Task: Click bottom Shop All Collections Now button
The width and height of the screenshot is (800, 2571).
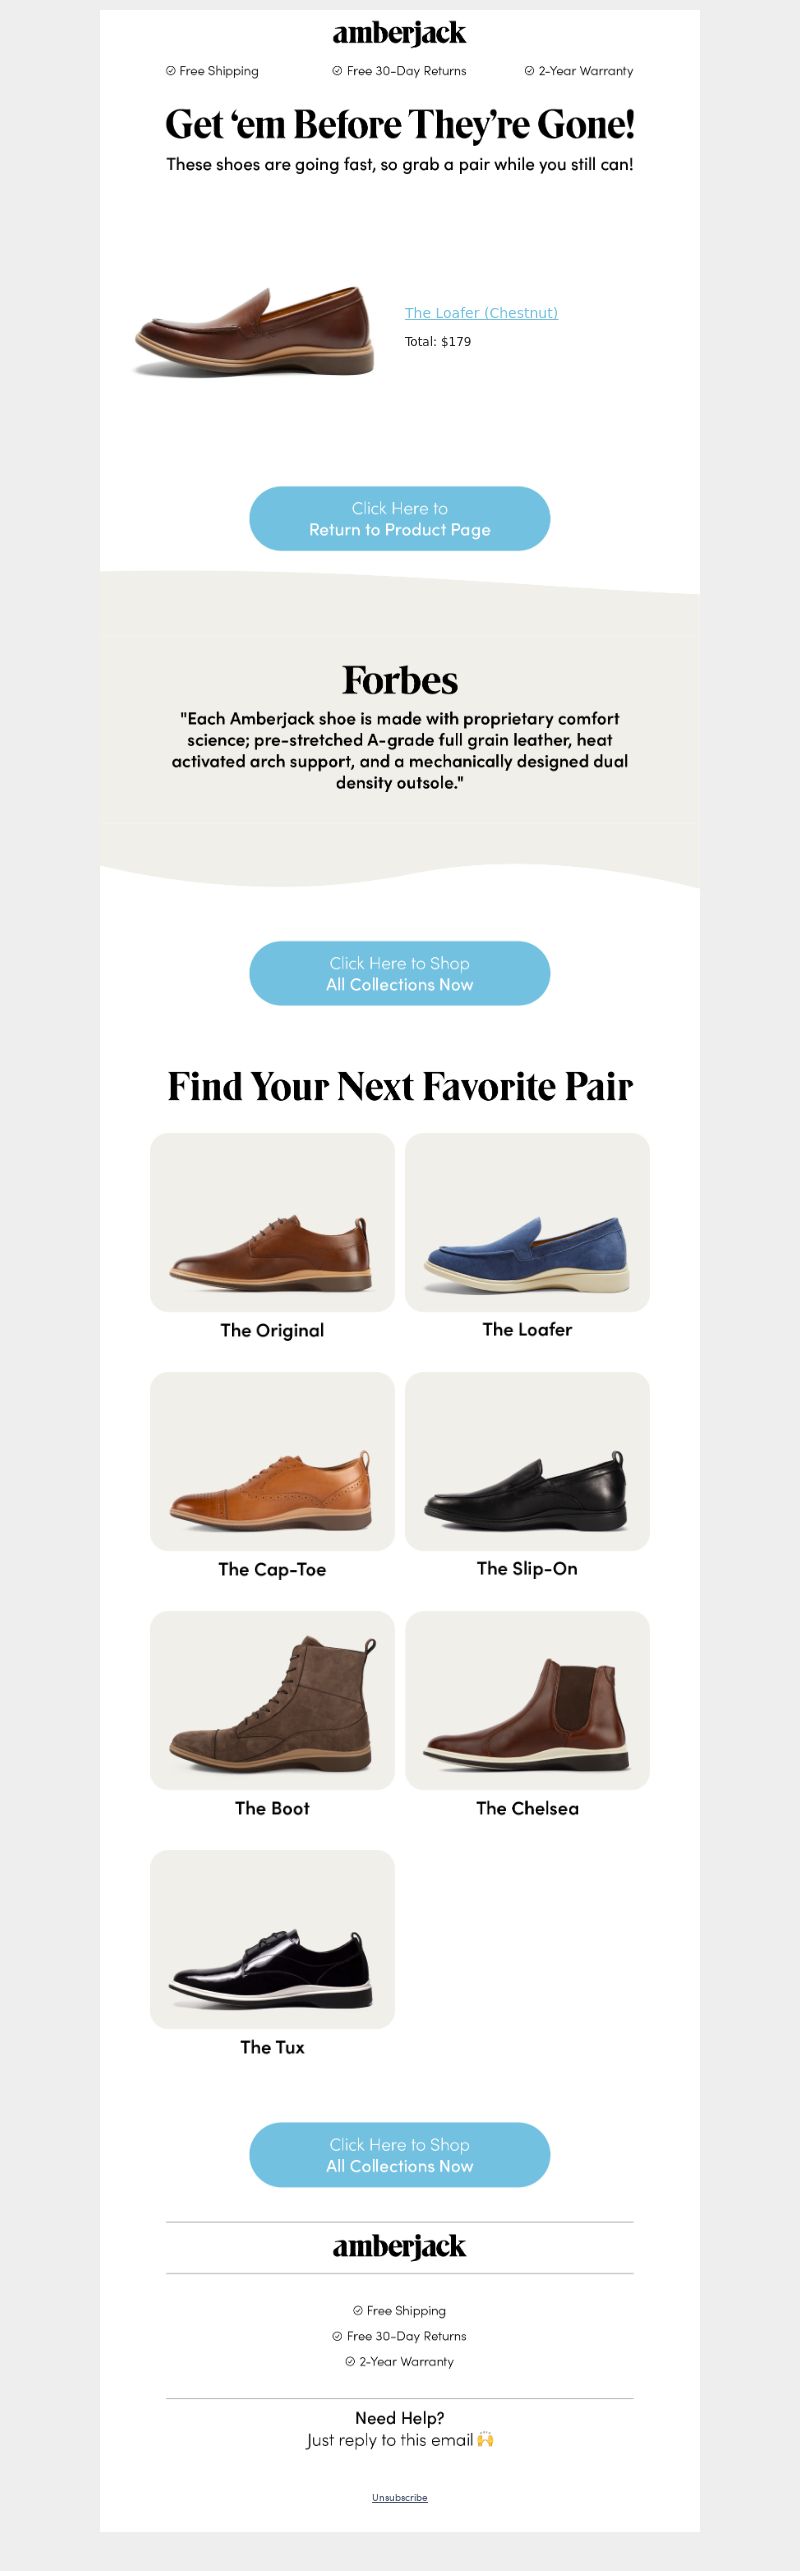Action: [x=400, y=2154]
